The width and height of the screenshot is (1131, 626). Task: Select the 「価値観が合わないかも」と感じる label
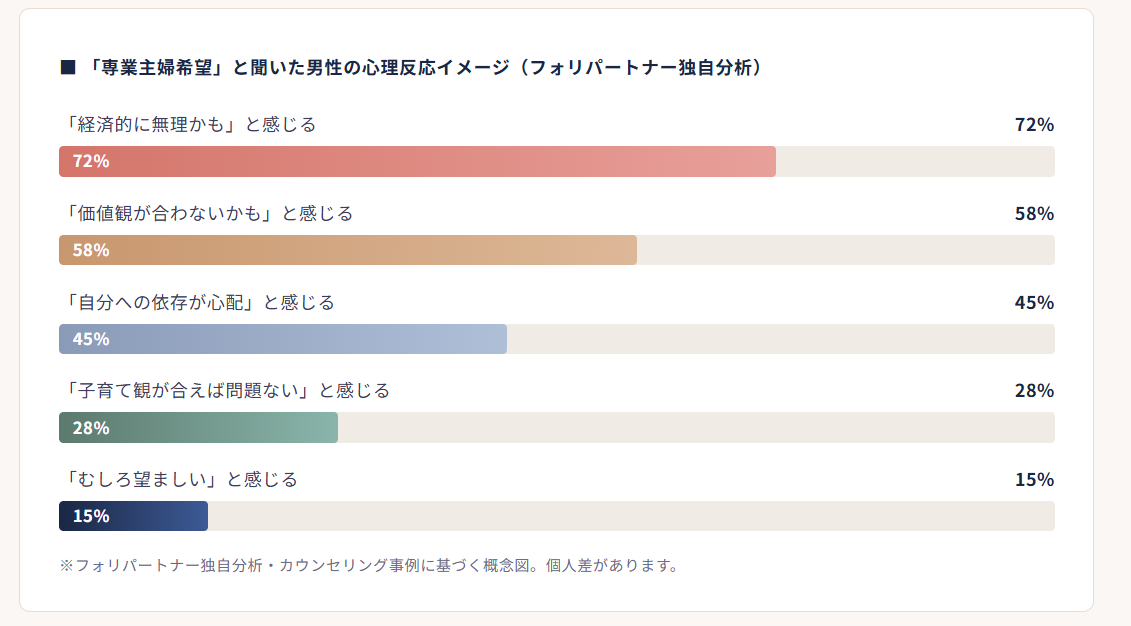point(206,214)
